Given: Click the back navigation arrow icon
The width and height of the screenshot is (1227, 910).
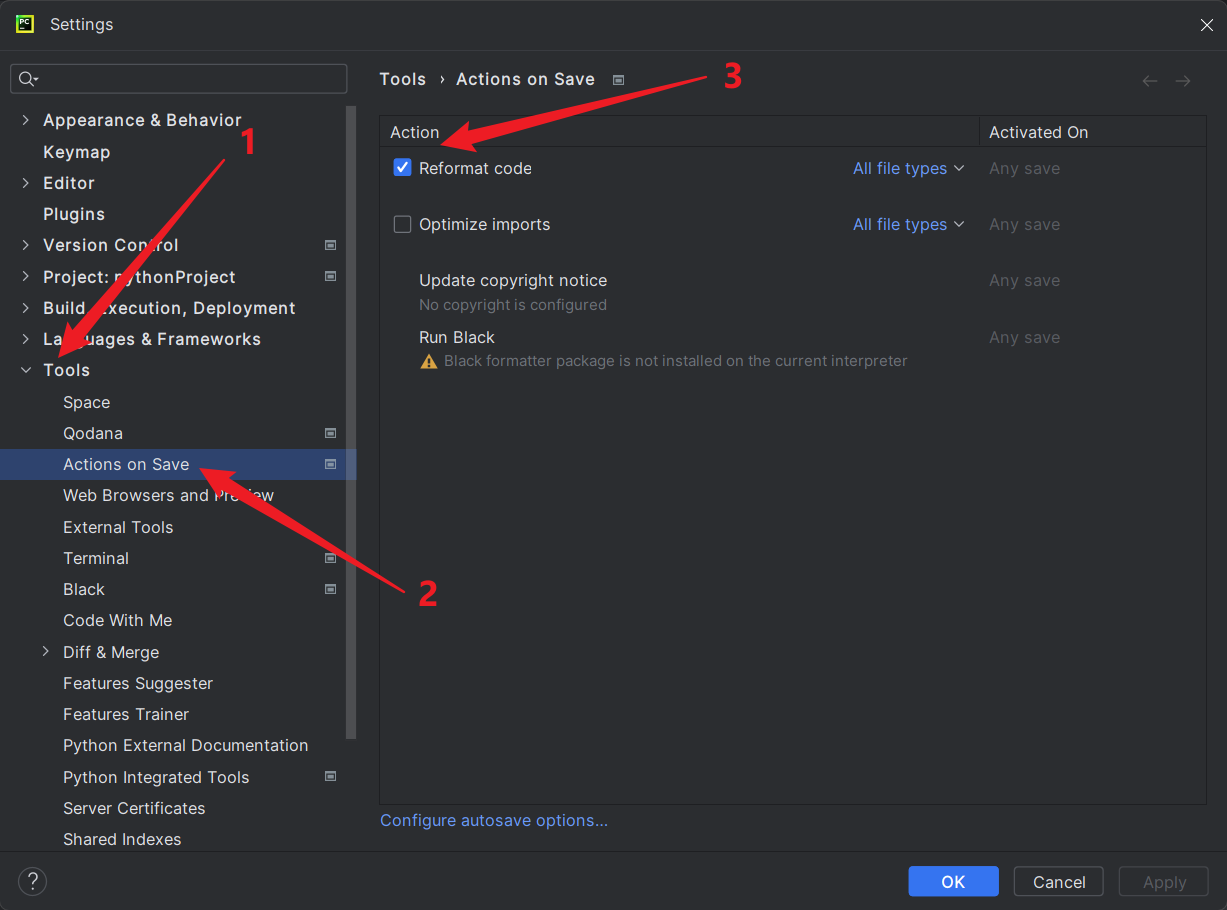Looking at the screenshot, I should coord(1150,81).
